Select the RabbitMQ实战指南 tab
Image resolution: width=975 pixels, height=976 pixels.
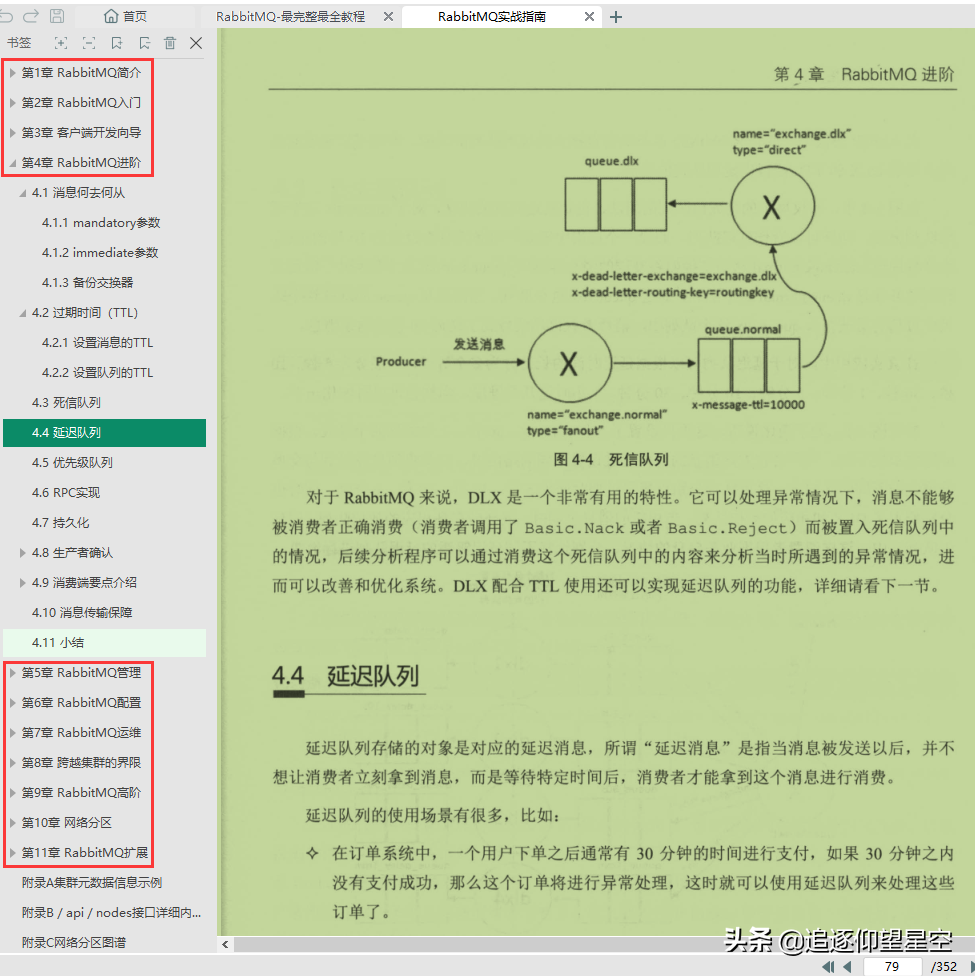point(492,17)
